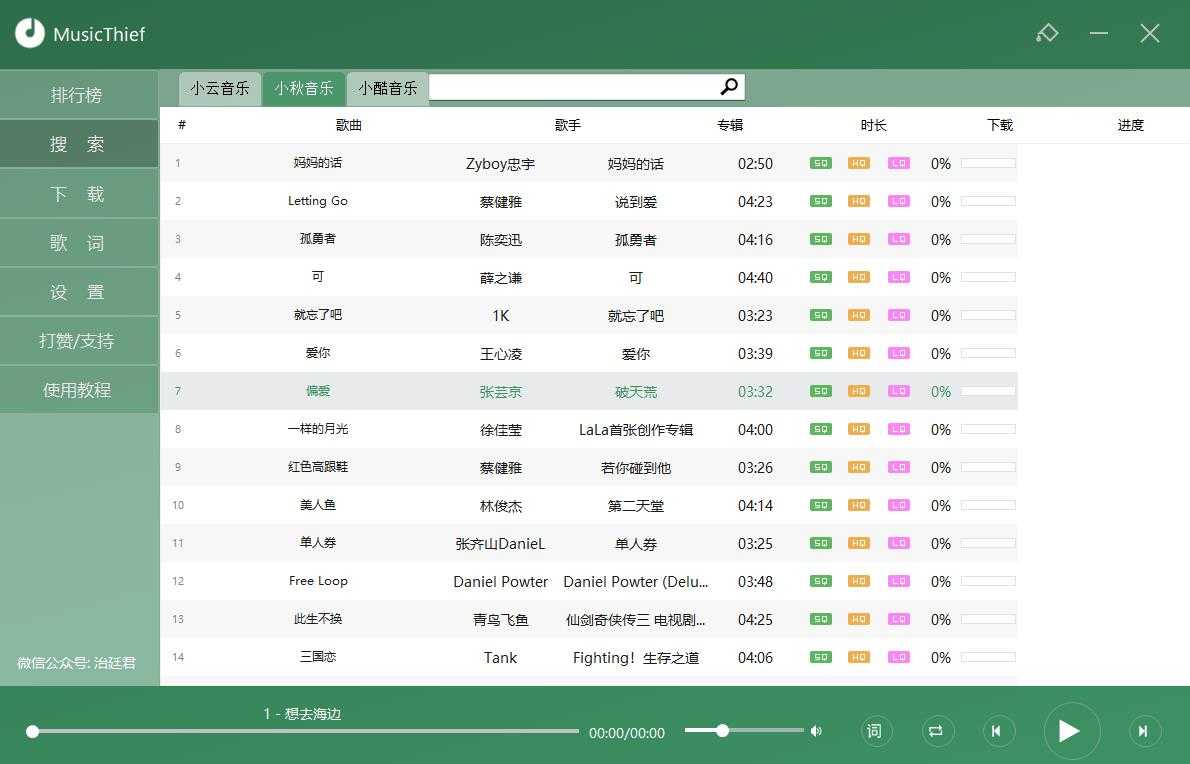The image size is (1190, 764).
Task: Click inside the song search field
Action: 572,87
